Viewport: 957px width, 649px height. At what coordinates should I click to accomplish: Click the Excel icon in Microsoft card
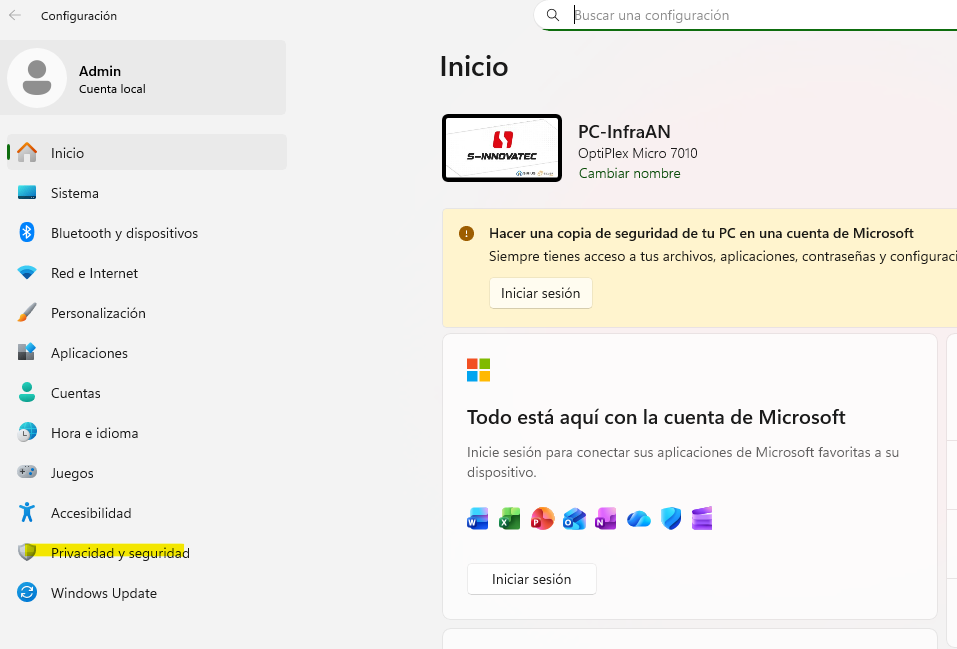point(510,519)
